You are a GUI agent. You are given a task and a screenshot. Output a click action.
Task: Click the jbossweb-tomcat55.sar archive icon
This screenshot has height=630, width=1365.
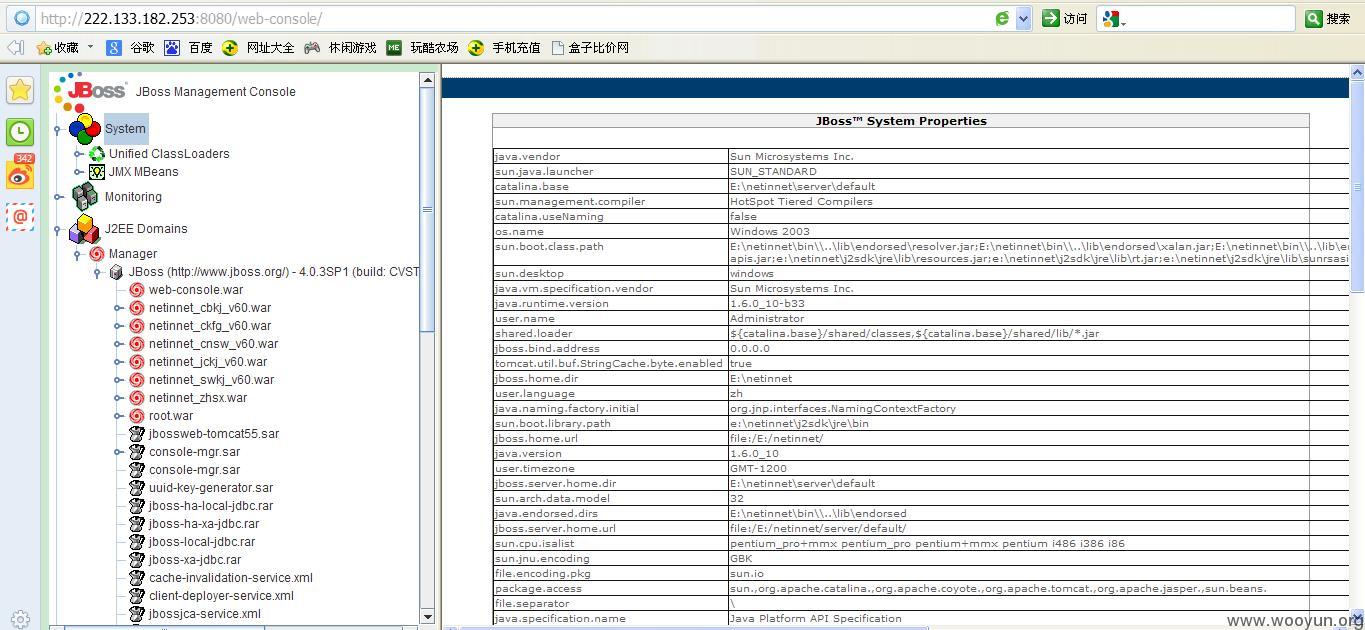coord(137,434)
